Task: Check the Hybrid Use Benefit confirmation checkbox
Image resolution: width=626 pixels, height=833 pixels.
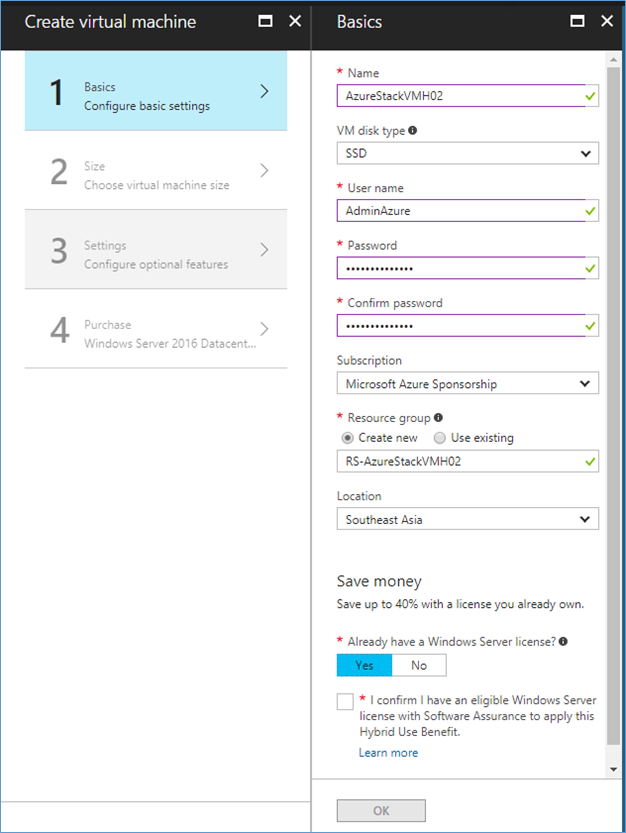Action: coord(345,701)
